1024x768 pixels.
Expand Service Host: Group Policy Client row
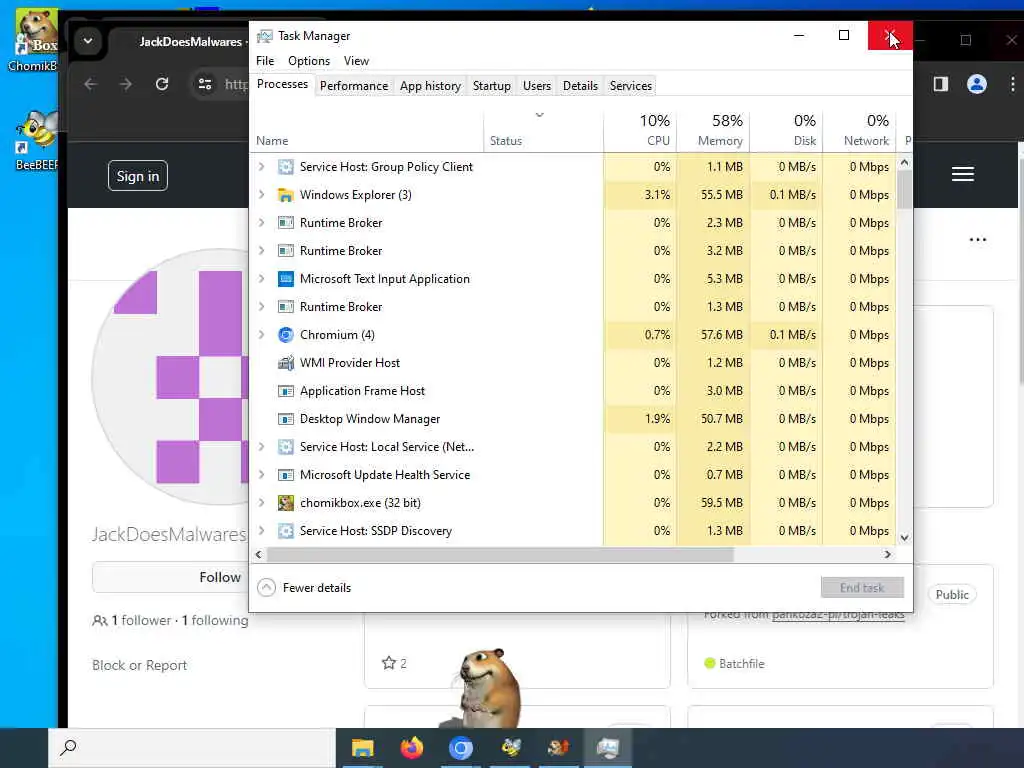[261, 167]
